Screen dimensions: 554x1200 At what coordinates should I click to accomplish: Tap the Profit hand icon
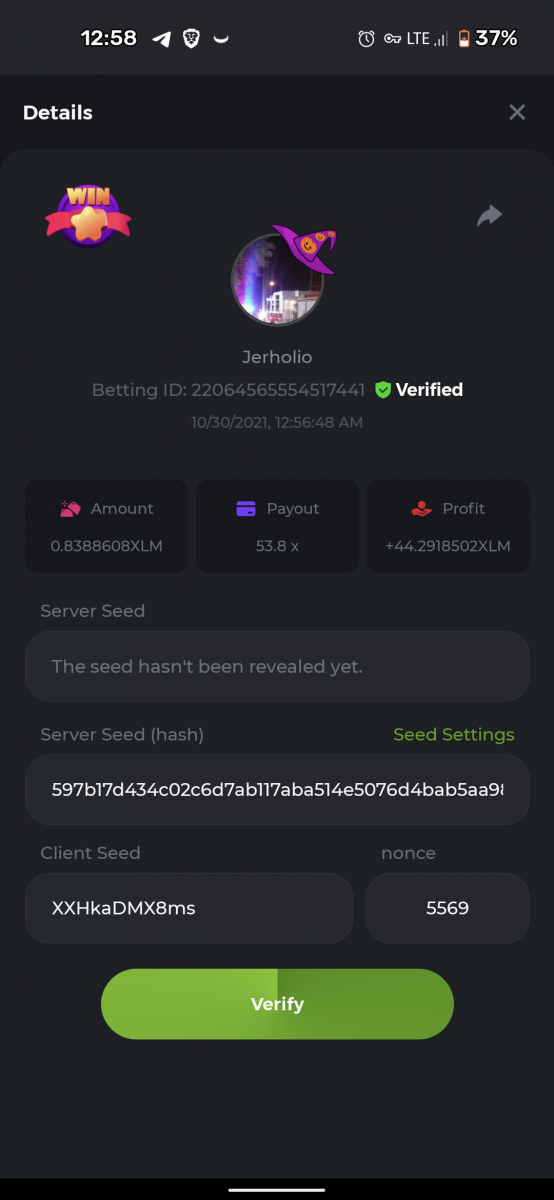(x=421, y=508)
